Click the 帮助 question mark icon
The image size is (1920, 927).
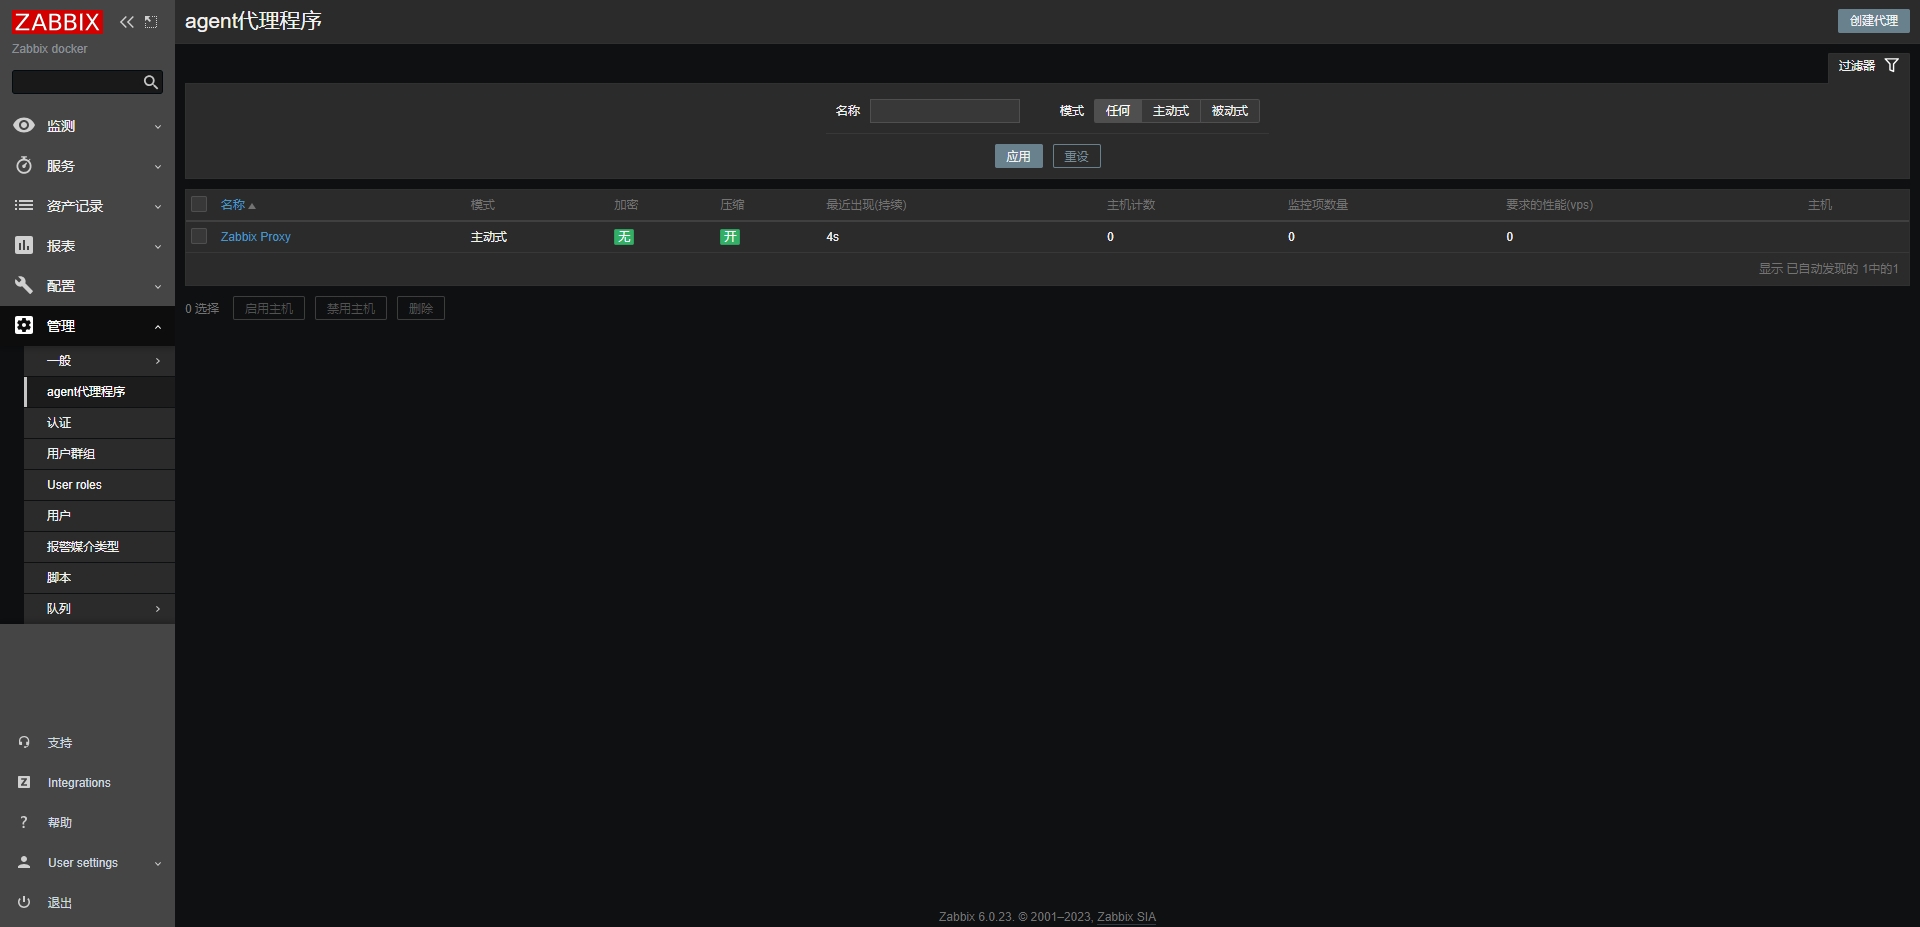(x=24, y=822)
